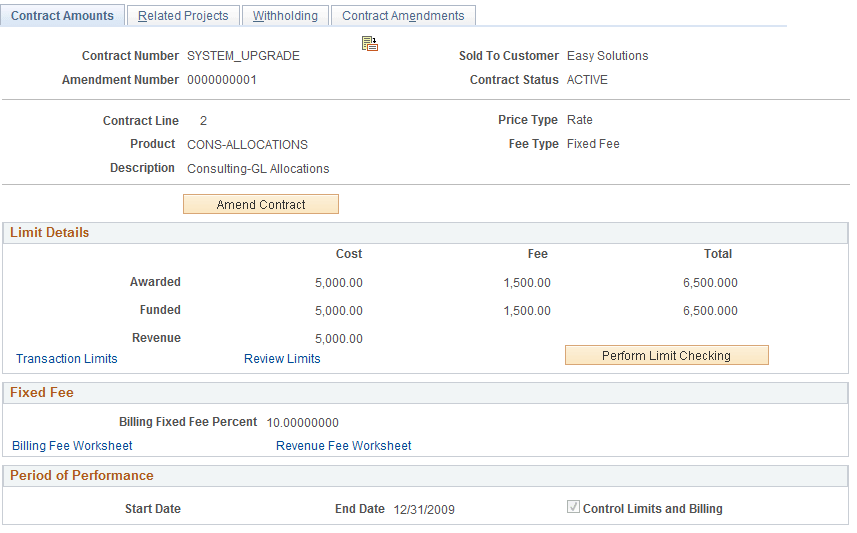Screen dimensions: 857x533
Task: Click the Billing Fixed Fee Percent value
Action: point(302,423)
